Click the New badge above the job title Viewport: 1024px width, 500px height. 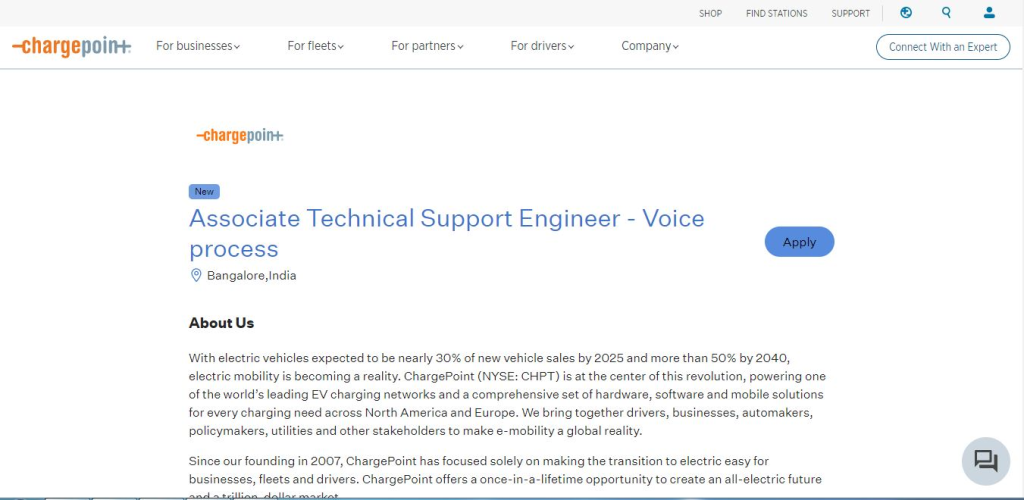[204, 192]
